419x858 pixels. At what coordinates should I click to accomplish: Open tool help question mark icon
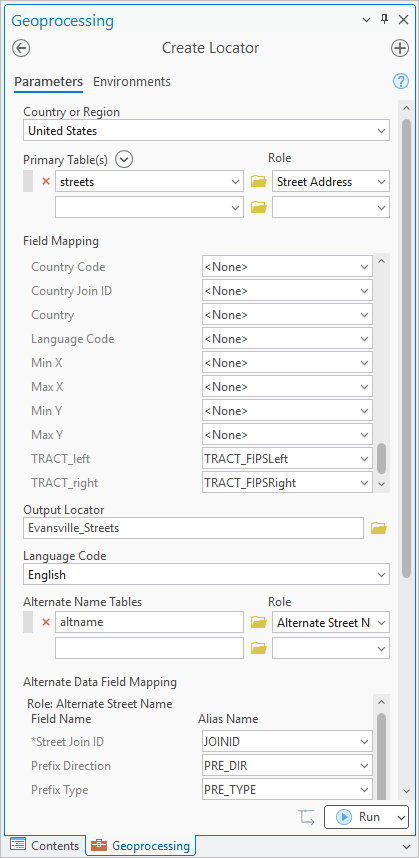pyautogui.click(x=401, y=82)
